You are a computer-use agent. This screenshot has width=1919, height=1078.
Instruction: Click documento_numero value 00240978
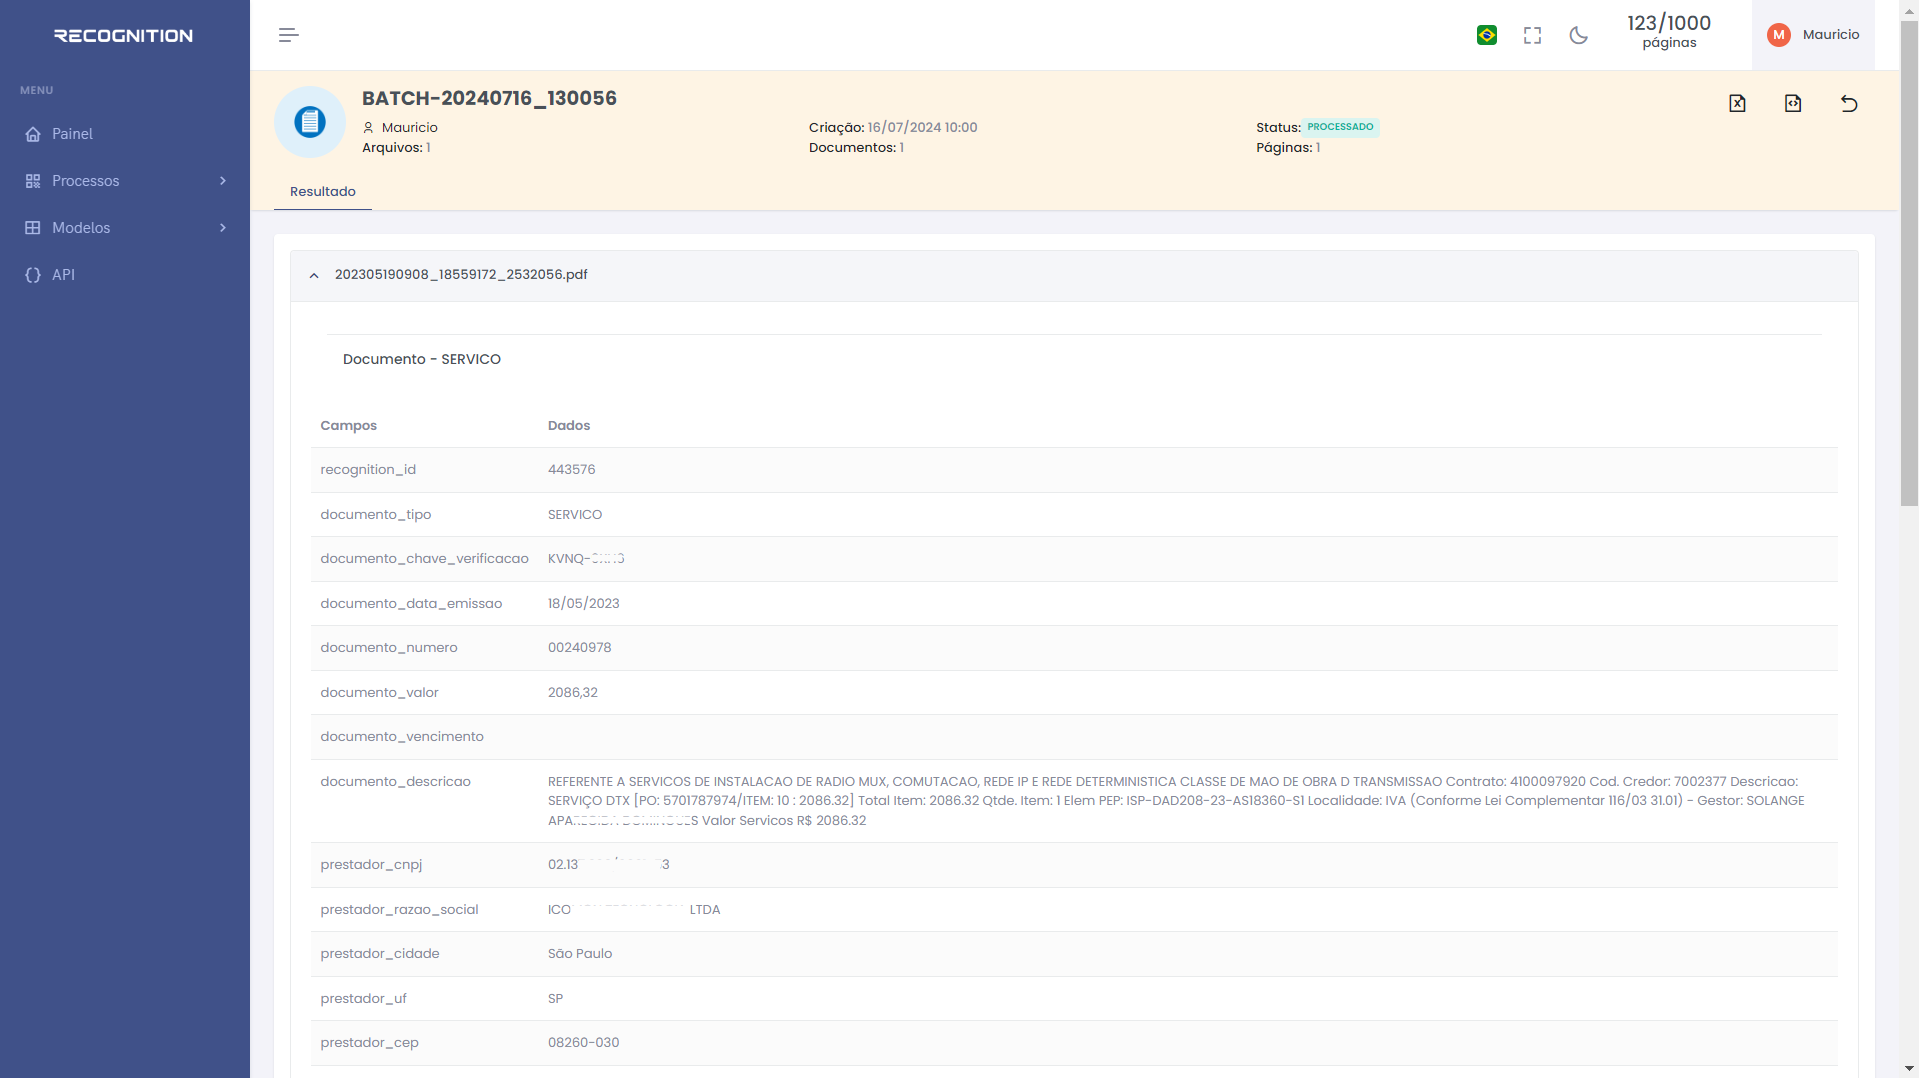[x=580, y=648]
